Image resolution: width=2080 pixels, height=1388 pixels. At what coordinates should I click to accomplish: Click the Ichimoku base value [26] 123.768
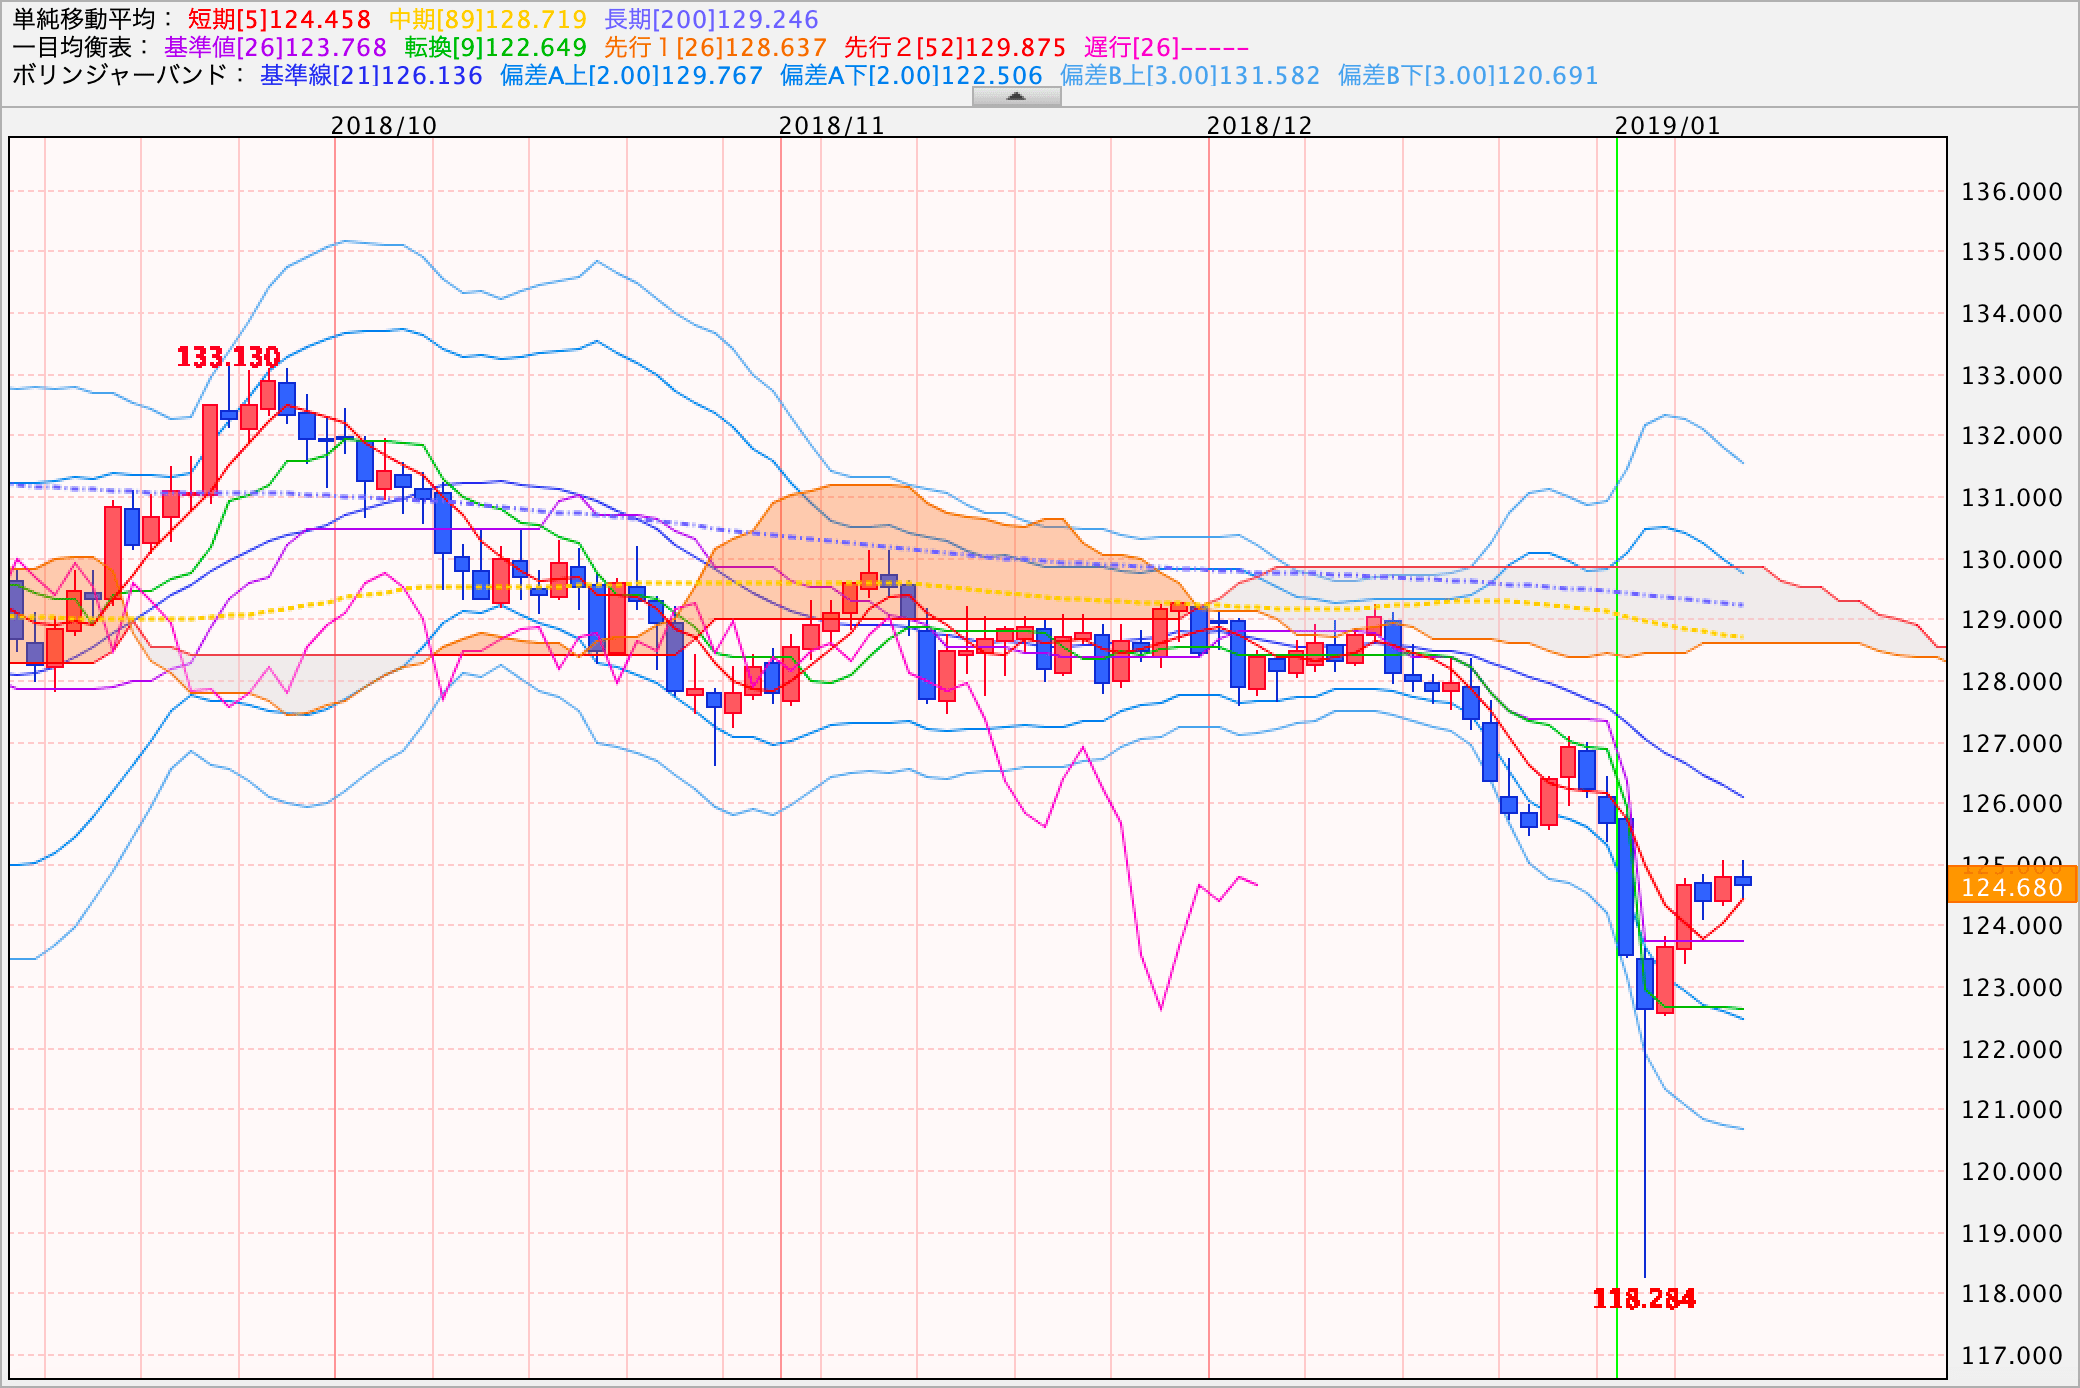pos(276,48)
